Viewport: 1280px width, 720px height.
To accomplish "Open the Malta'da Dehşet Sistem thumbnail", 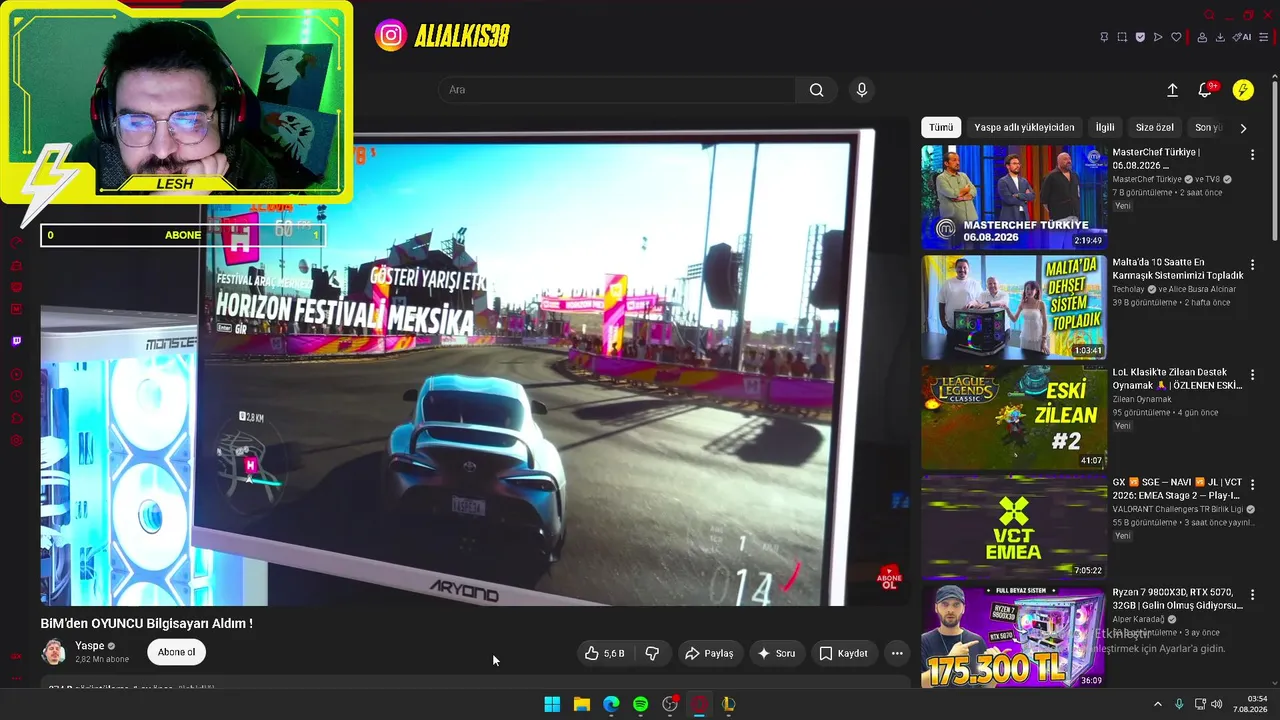I will coord(1014,307).
